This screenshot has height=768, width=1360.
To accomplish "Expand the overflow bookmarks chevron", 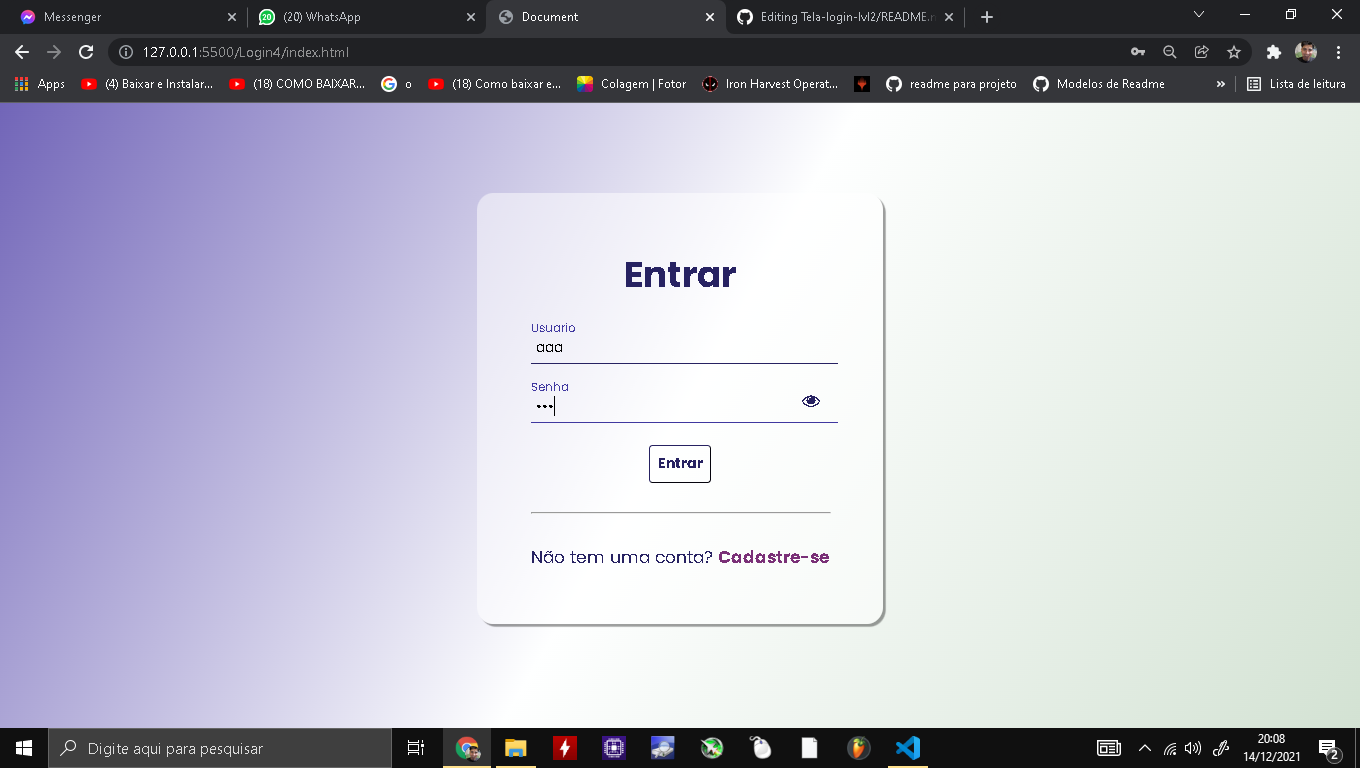I will pyautogui.click(x=1220, y=84).
